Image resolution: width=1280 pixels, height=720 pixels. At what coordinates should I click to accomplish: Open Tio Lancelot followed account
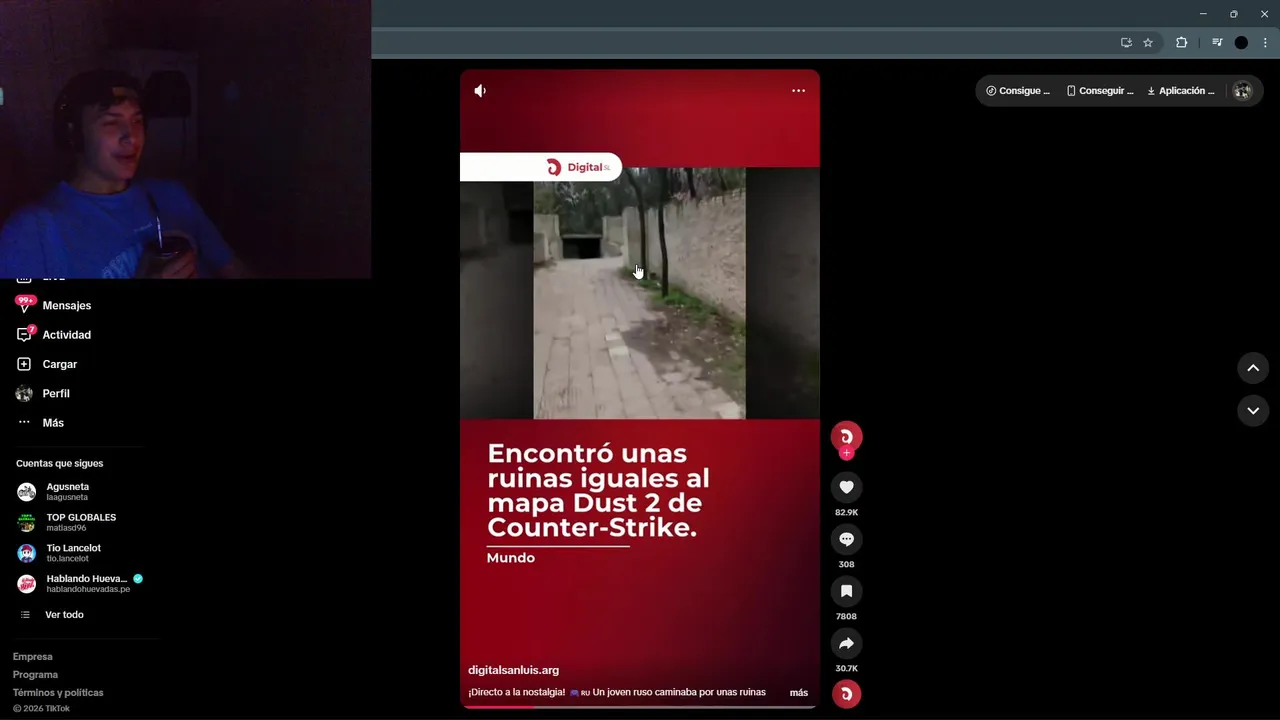point(75,553)
